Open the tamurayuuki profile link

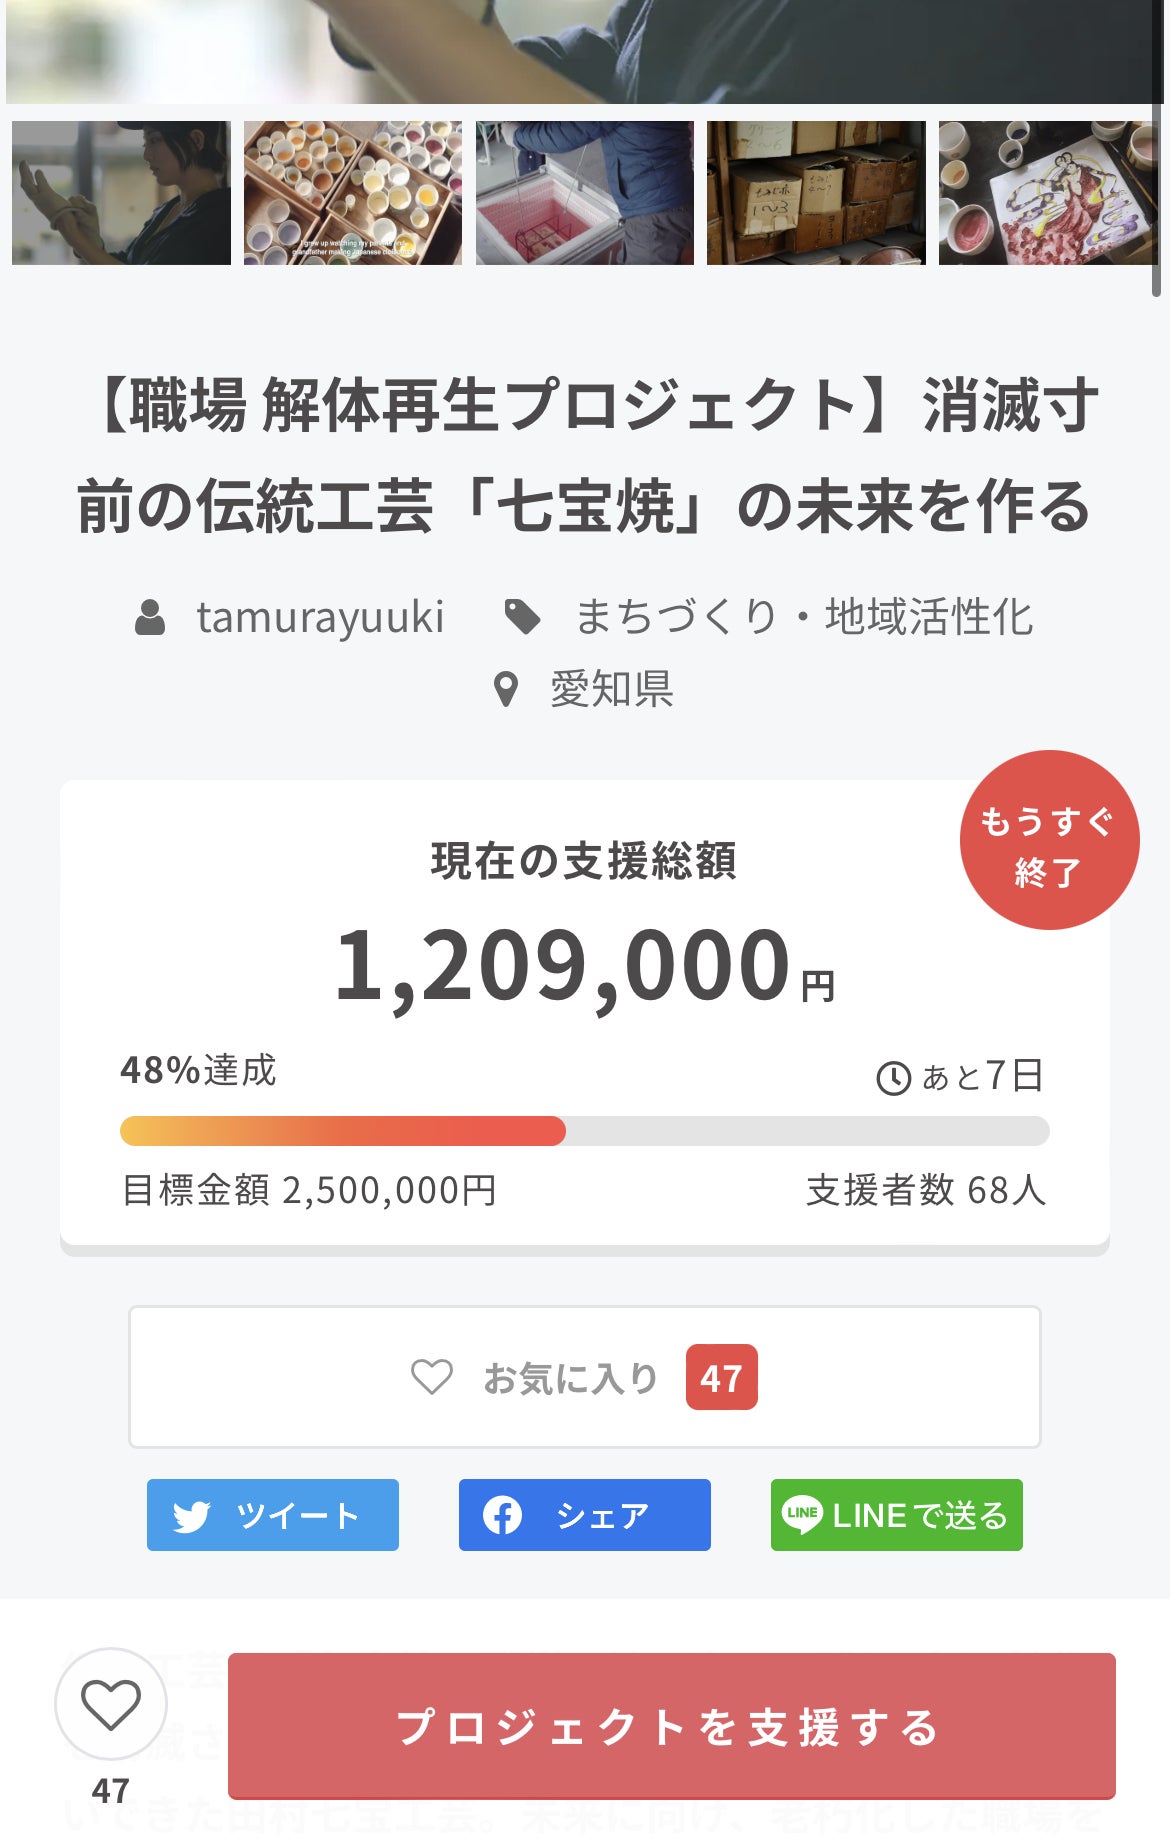tap(320, 617)
